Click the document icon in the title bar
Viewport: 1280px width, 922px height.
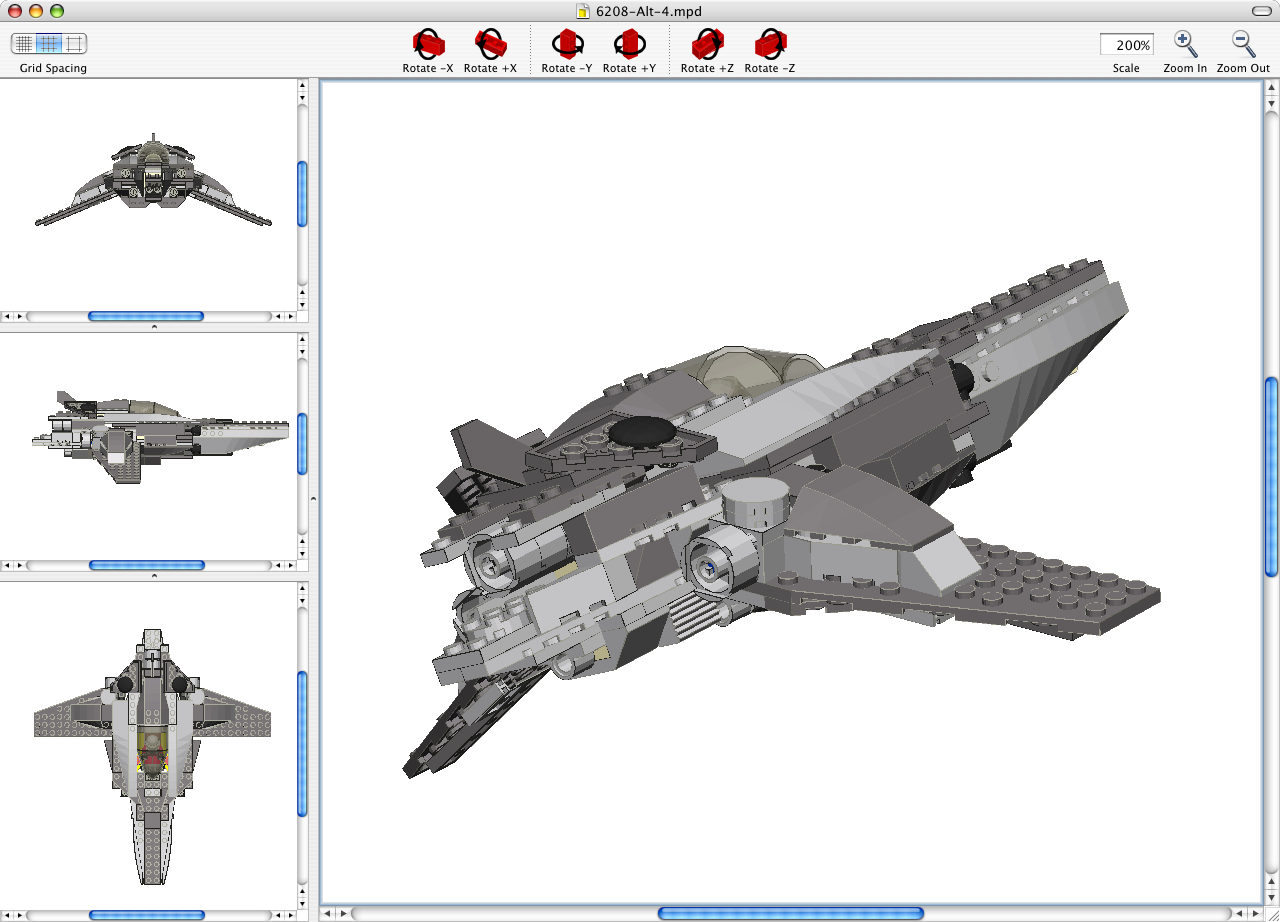coord(581,11)
